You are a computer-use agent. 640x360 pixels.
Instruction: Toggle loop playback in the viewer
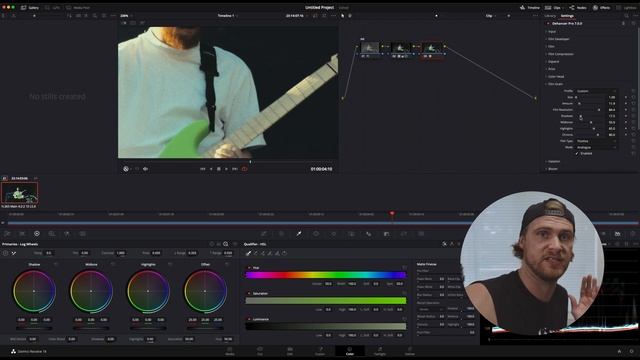pyautogui.click(x=244, y=169)
